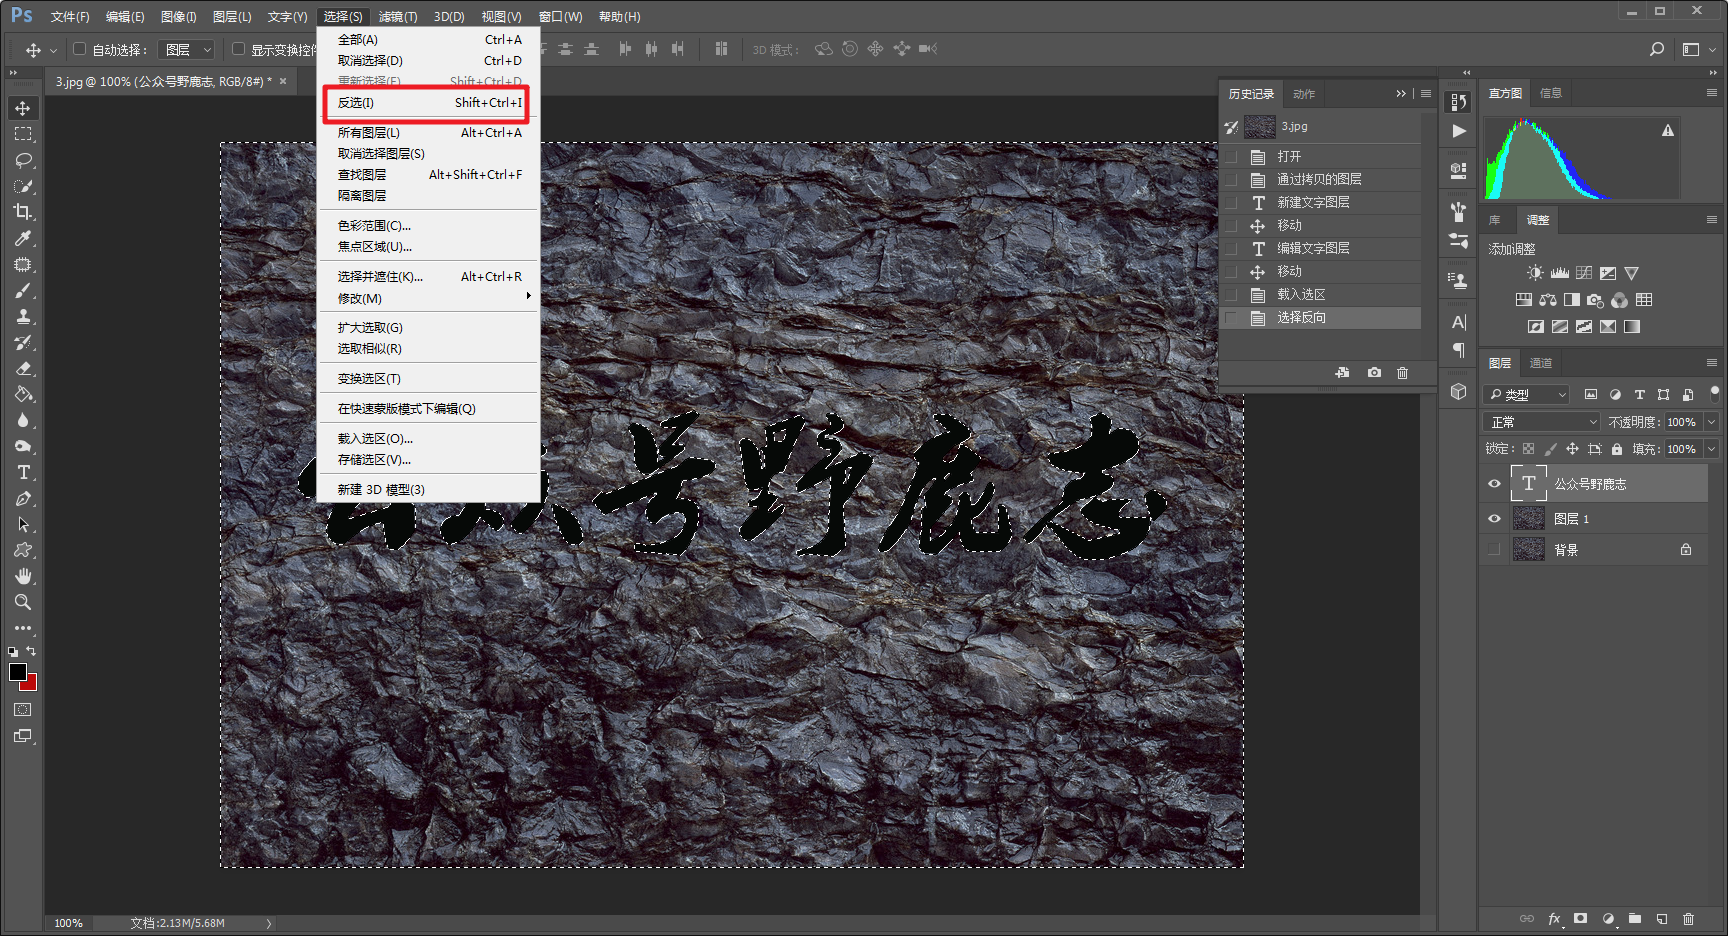The height and width of the screenshot is (936, 1728).
Task: Open Fill 100% dropdown arrow
Action: (x=1711, y=449)
